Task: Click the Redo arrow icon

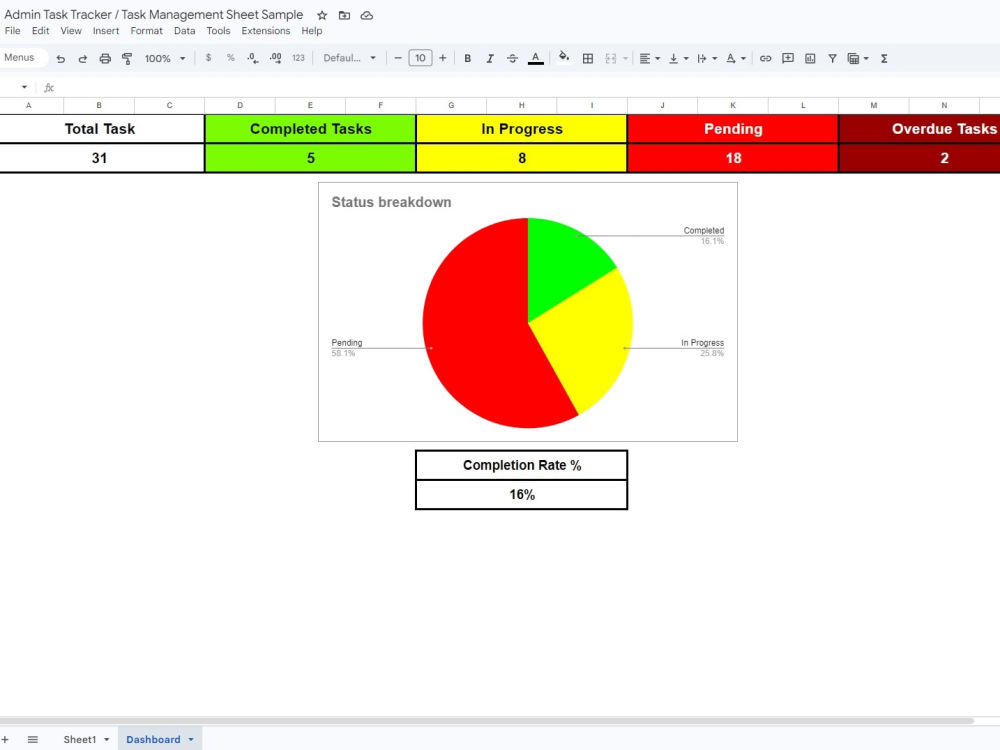Action: (x=83, y=59)
